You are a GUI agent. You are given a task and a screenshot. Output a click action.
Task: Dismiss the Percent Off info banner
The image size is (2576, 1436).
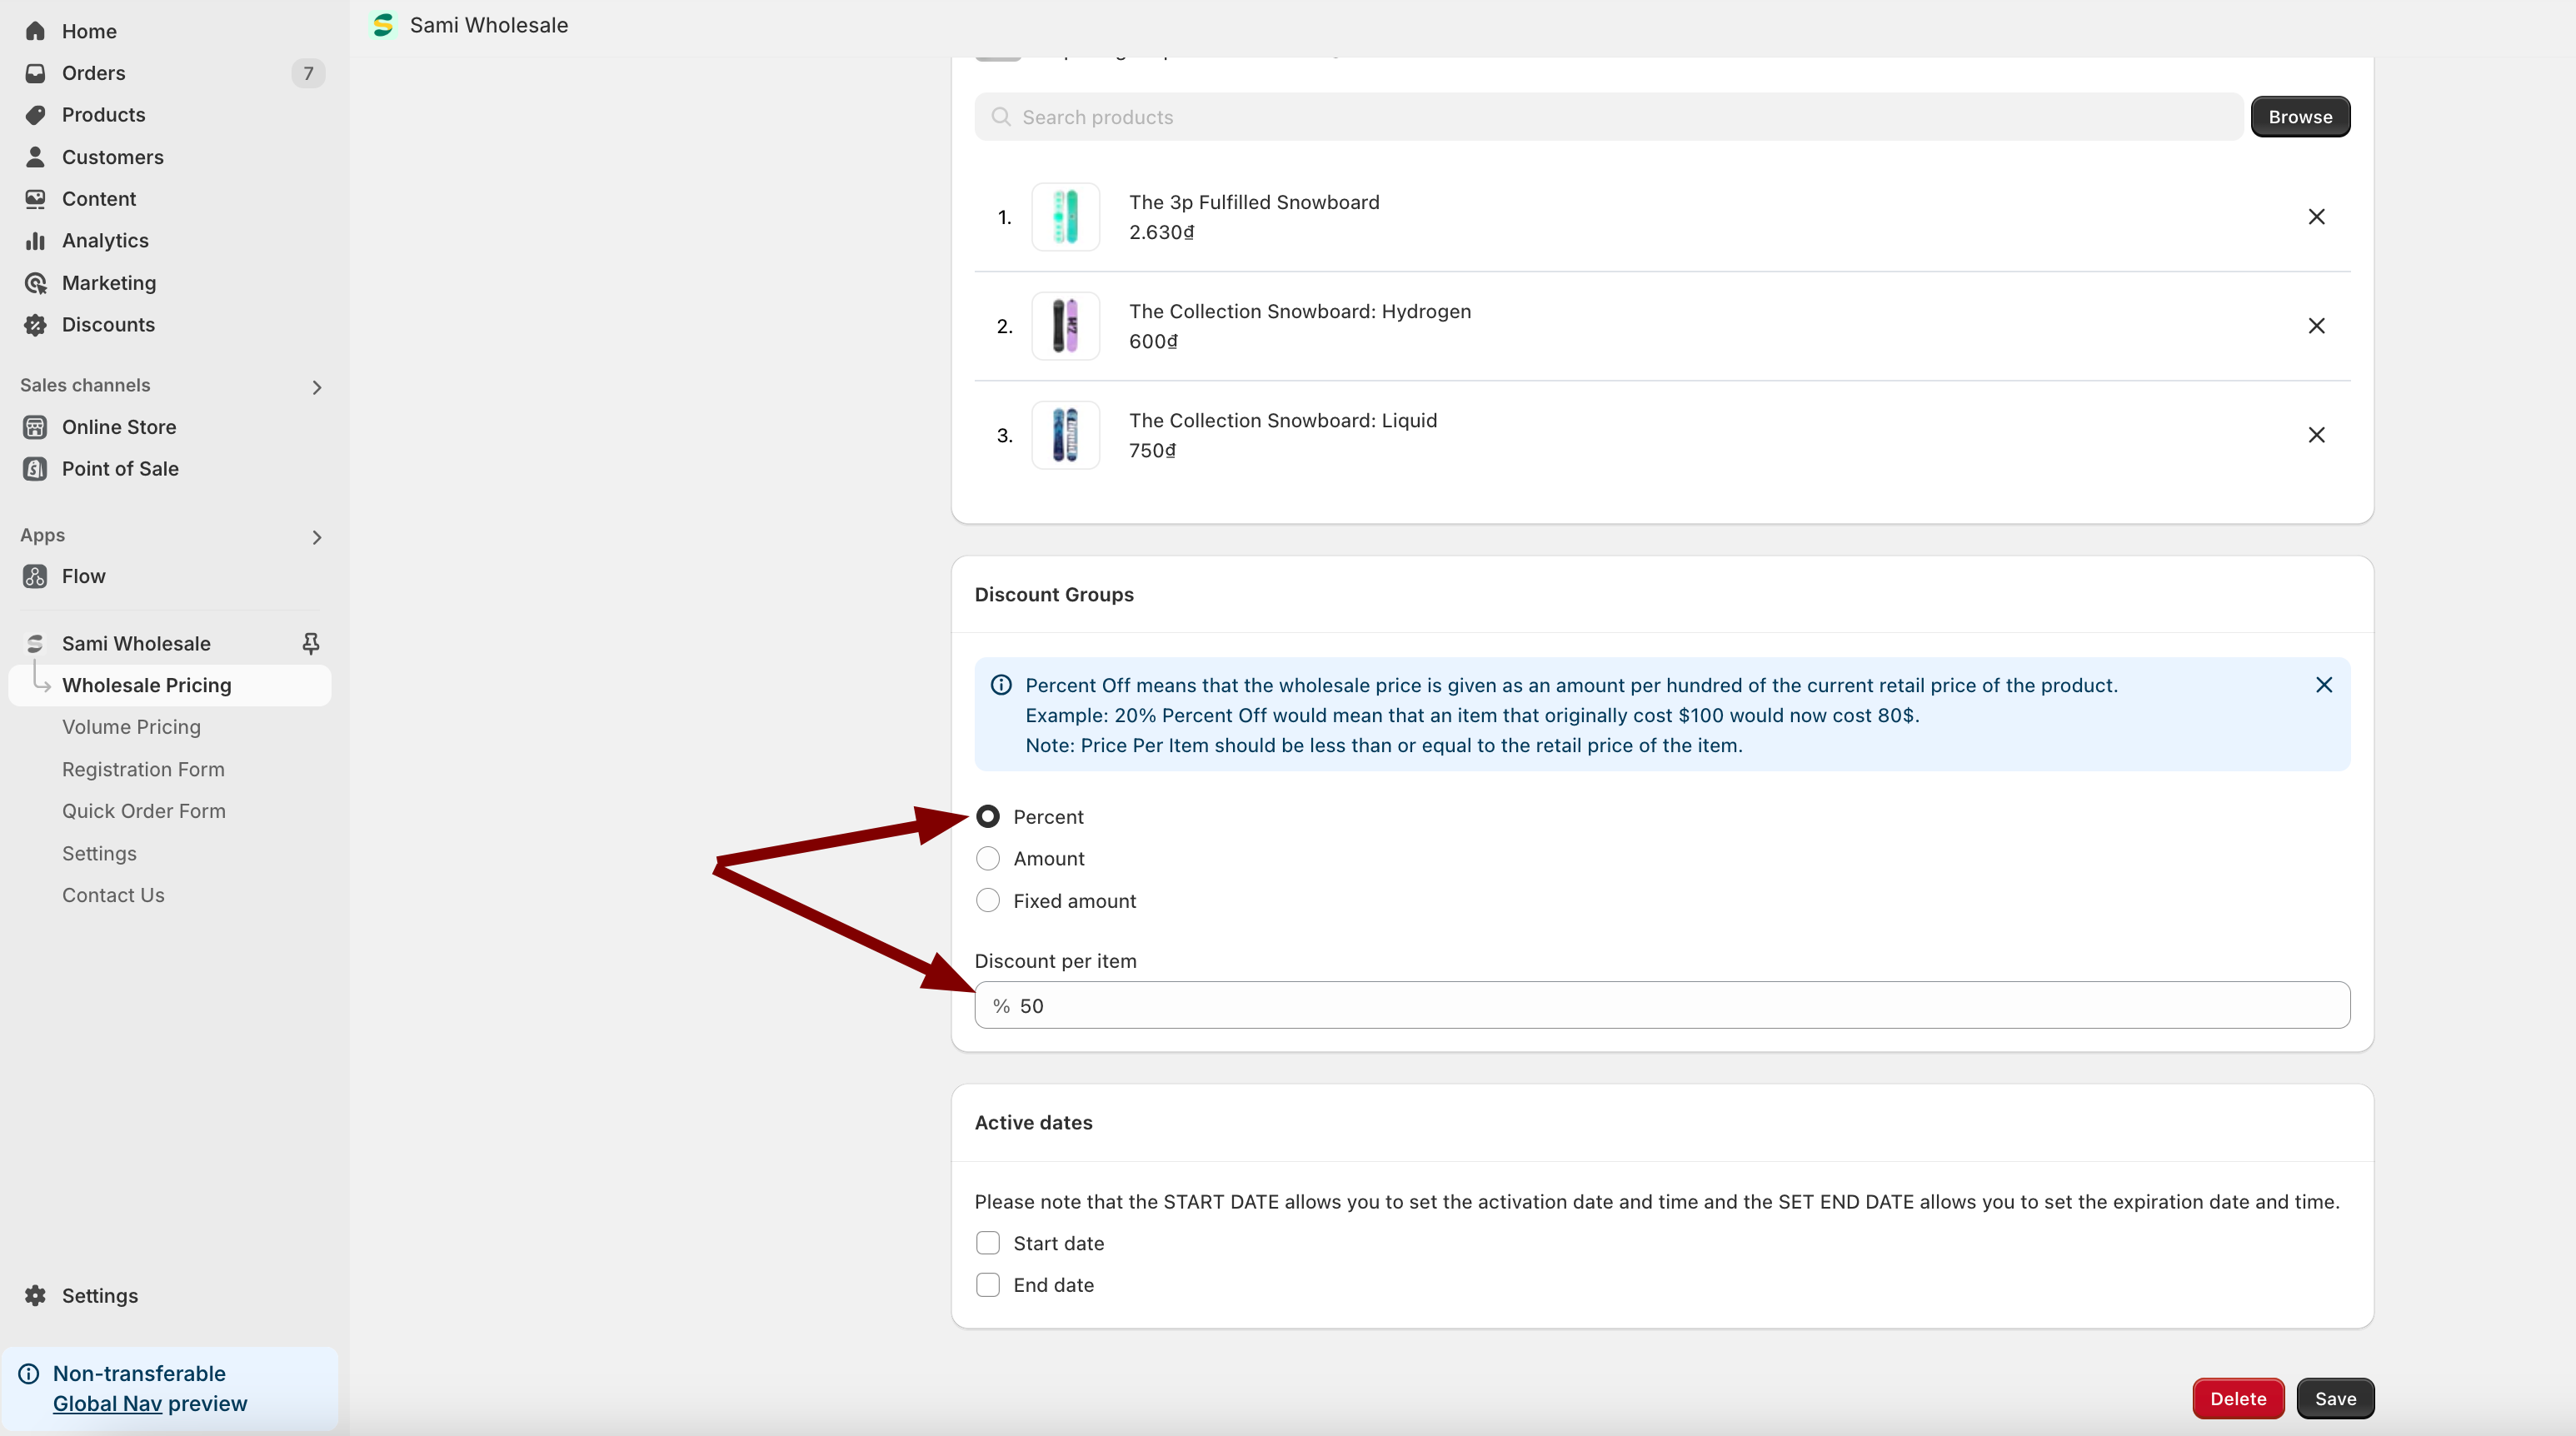pyautogui.click(x=2324, y=685)
